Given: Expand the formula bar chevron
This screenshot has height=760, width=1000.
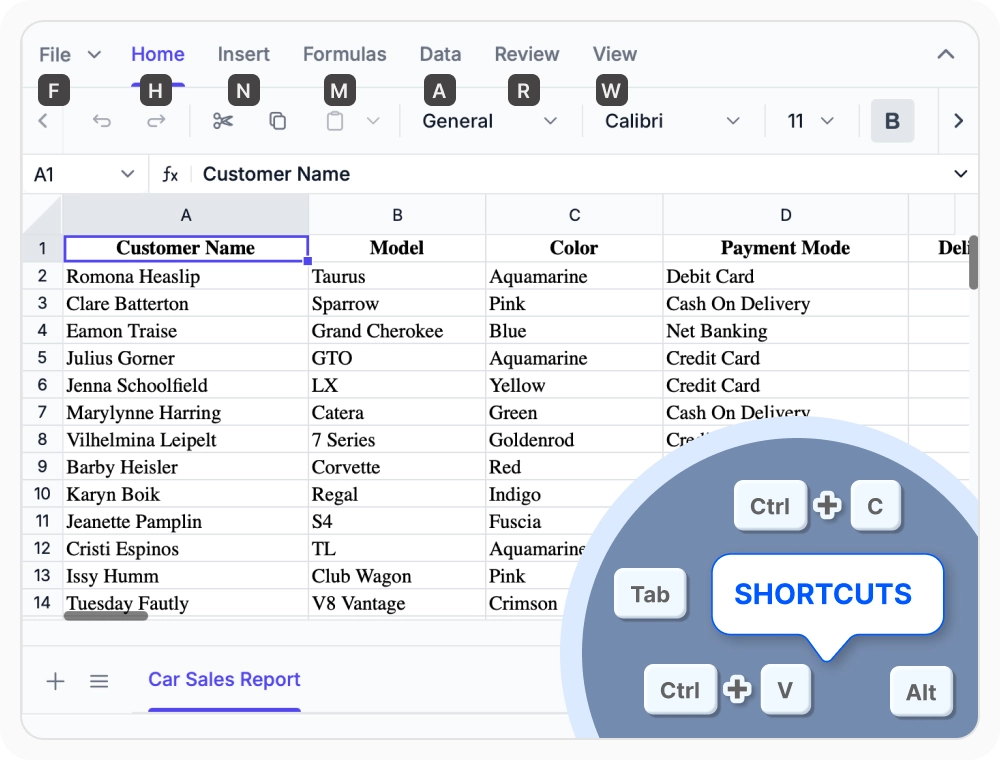Looking at the screenshot, I should (960, 174).
